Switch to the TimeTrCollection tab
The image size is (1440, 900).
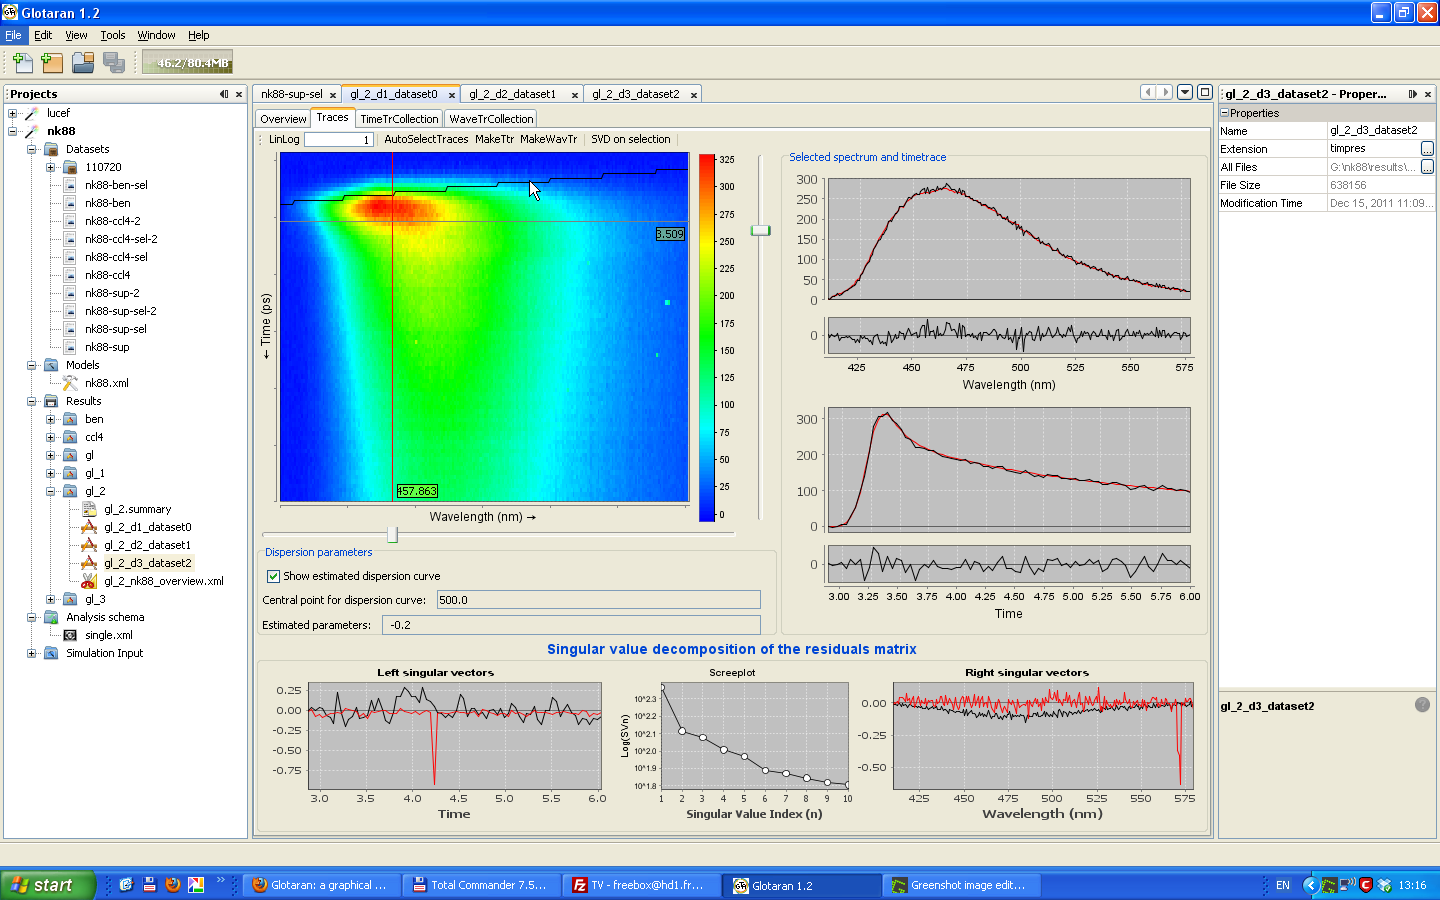(x=399, y=119)
